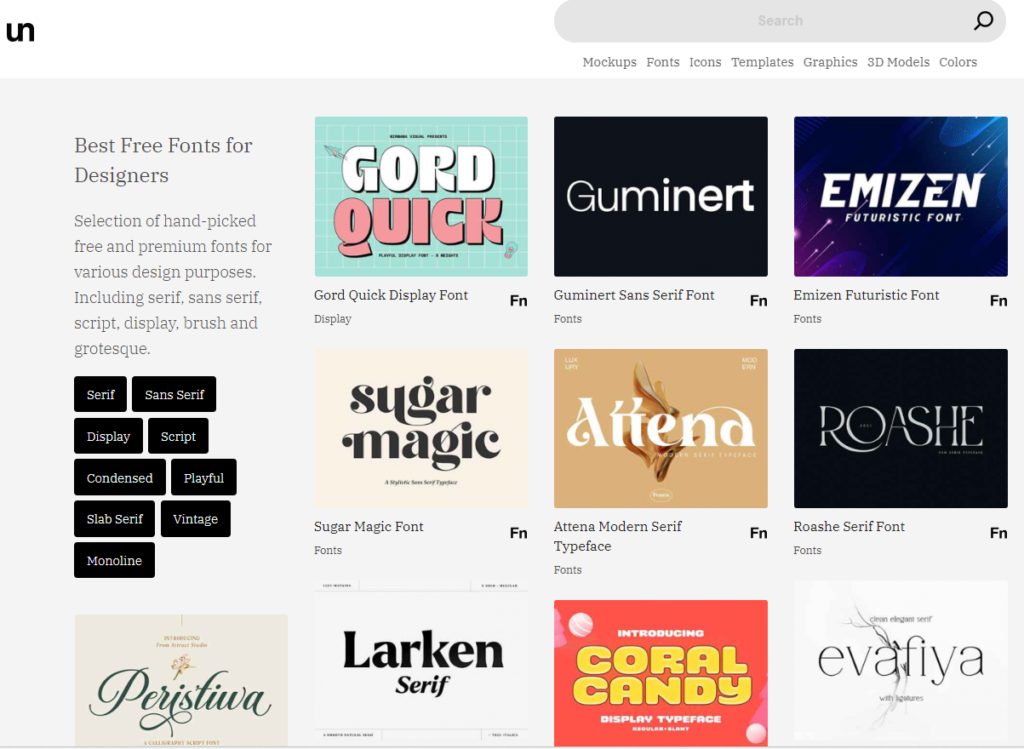
Task: Click Fn icon beside Sugar Magic Font
Action: 518,532
